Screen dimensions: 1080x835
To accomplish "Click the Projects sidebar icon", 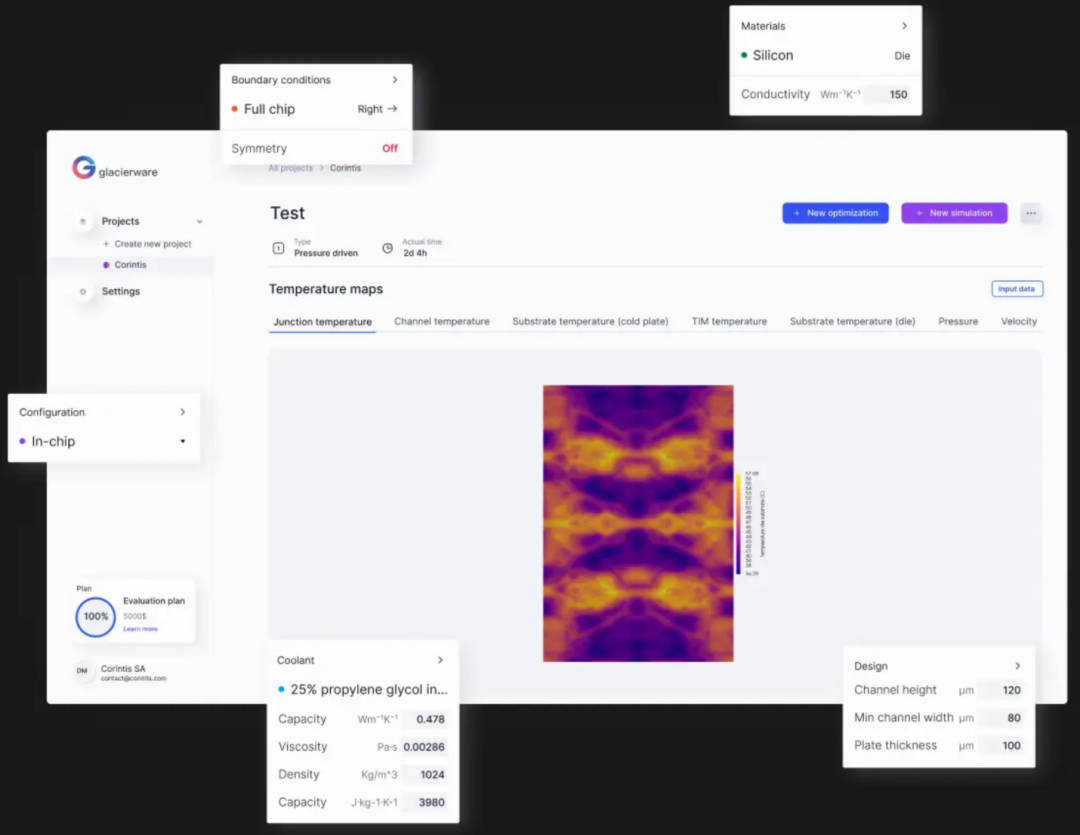I will (x=83, y=221).
